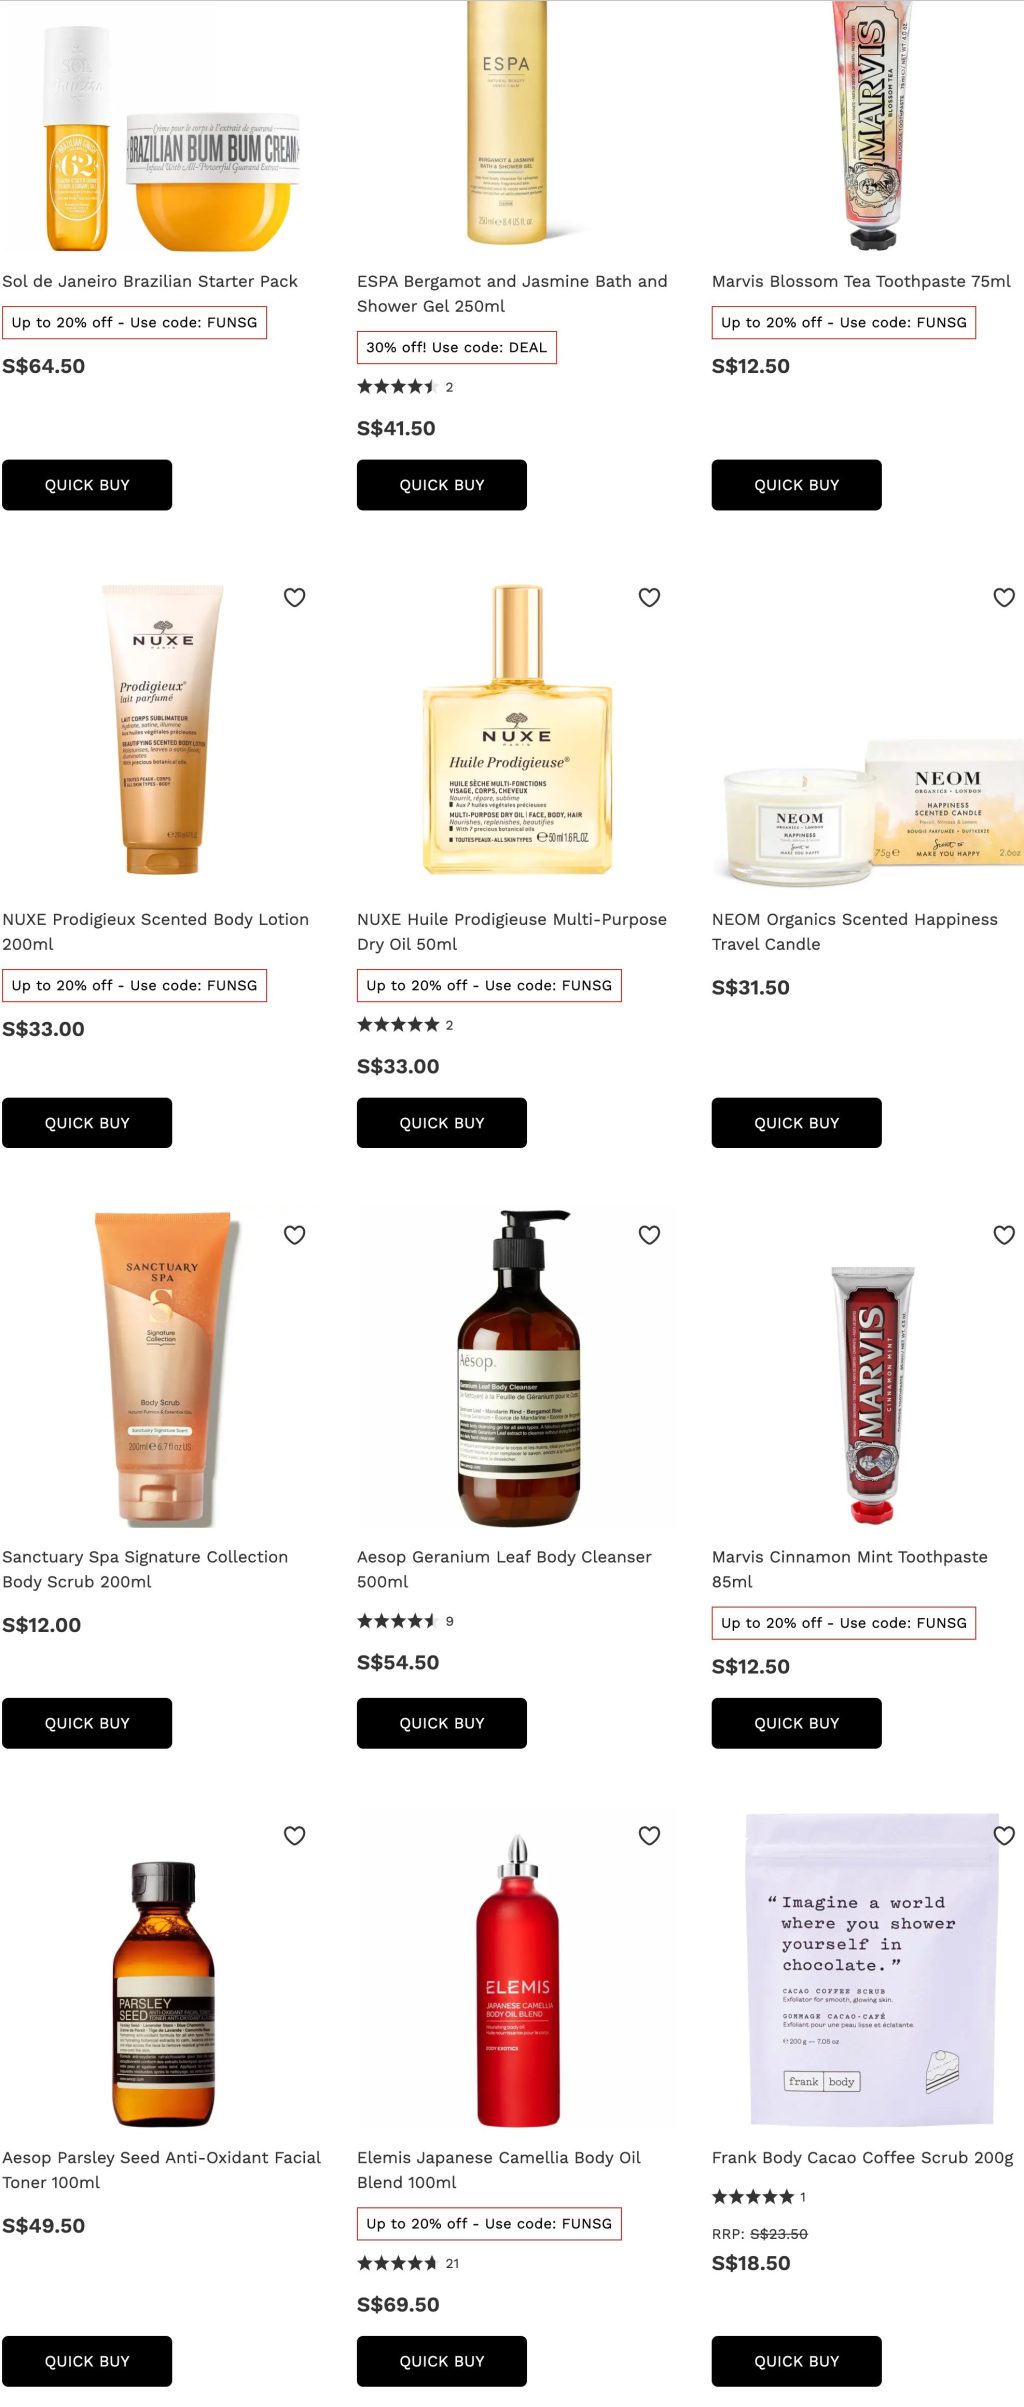The width and height of the screenshot is (1024, 2407).
Task: Save Sanctuary Spa Body Scrub with heart icon
Action: click(294, 1235)
